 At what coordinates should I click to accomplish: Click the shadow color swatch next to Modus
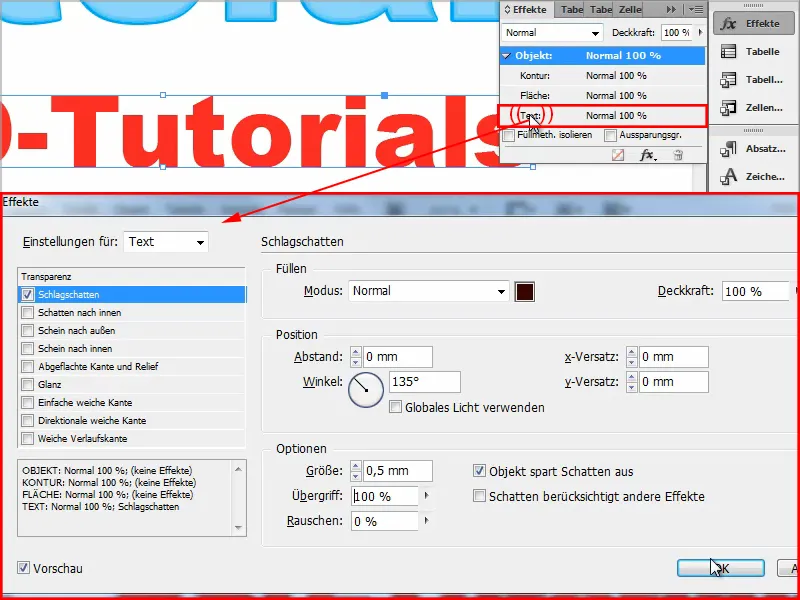click(x=524, y=292)
